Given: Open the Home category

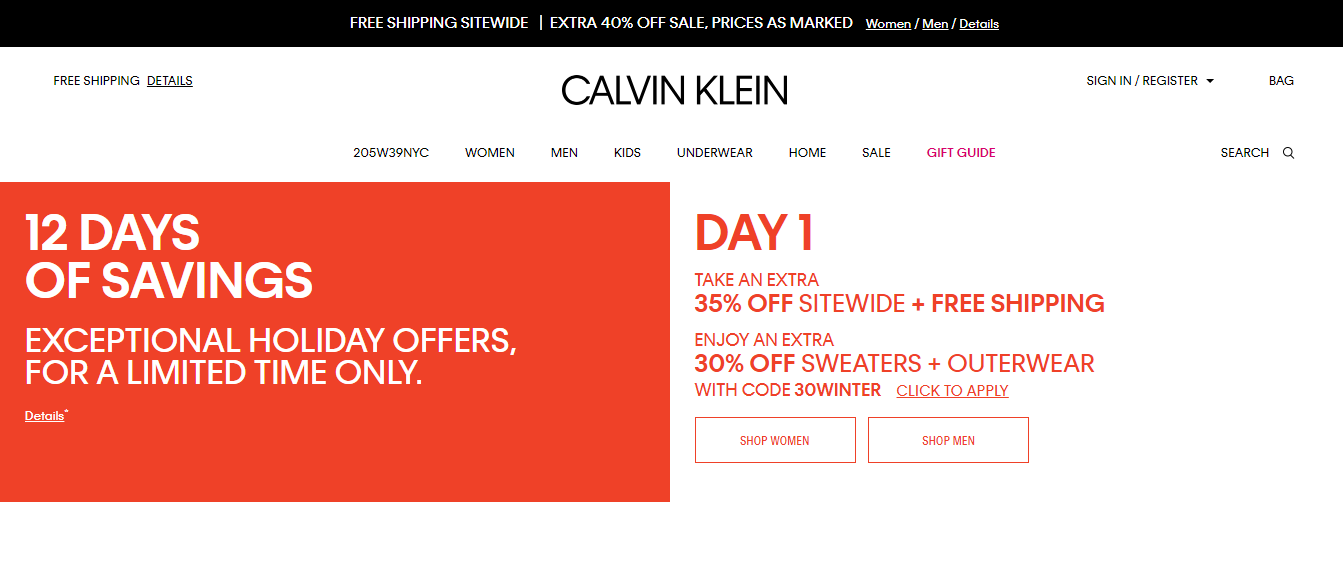Looking at the screenshot, I should [x=807, y=153].
